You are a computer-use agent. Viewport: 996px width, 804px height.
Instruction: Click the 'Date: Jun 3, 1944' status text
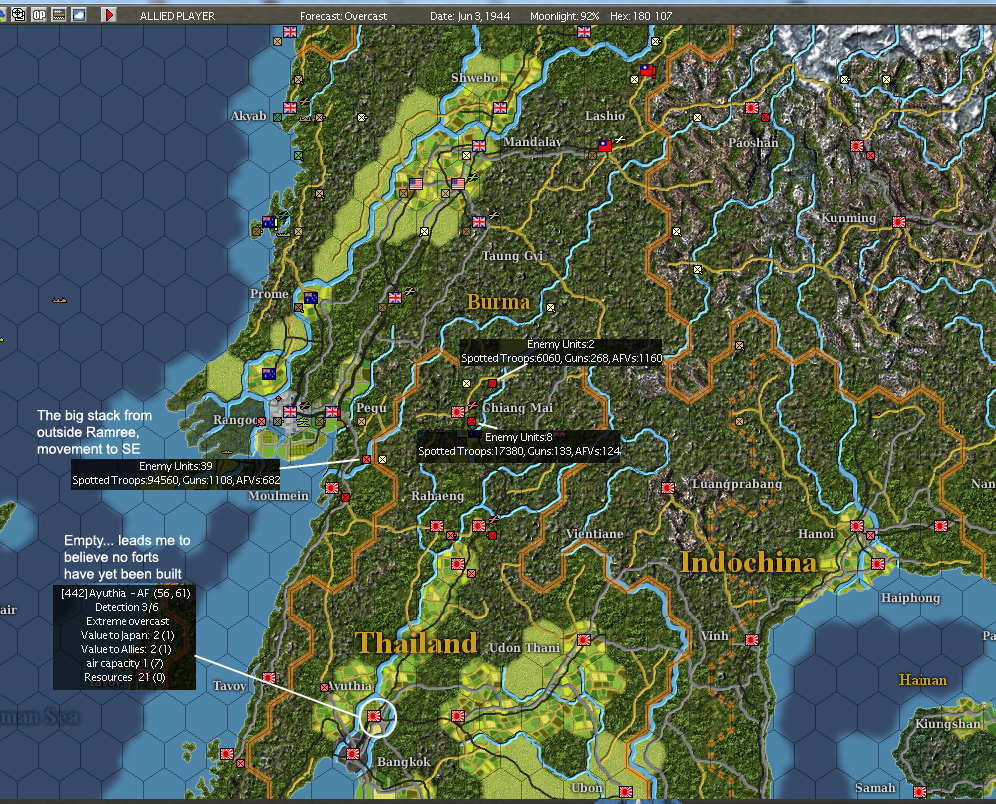[x=470, y=16]
